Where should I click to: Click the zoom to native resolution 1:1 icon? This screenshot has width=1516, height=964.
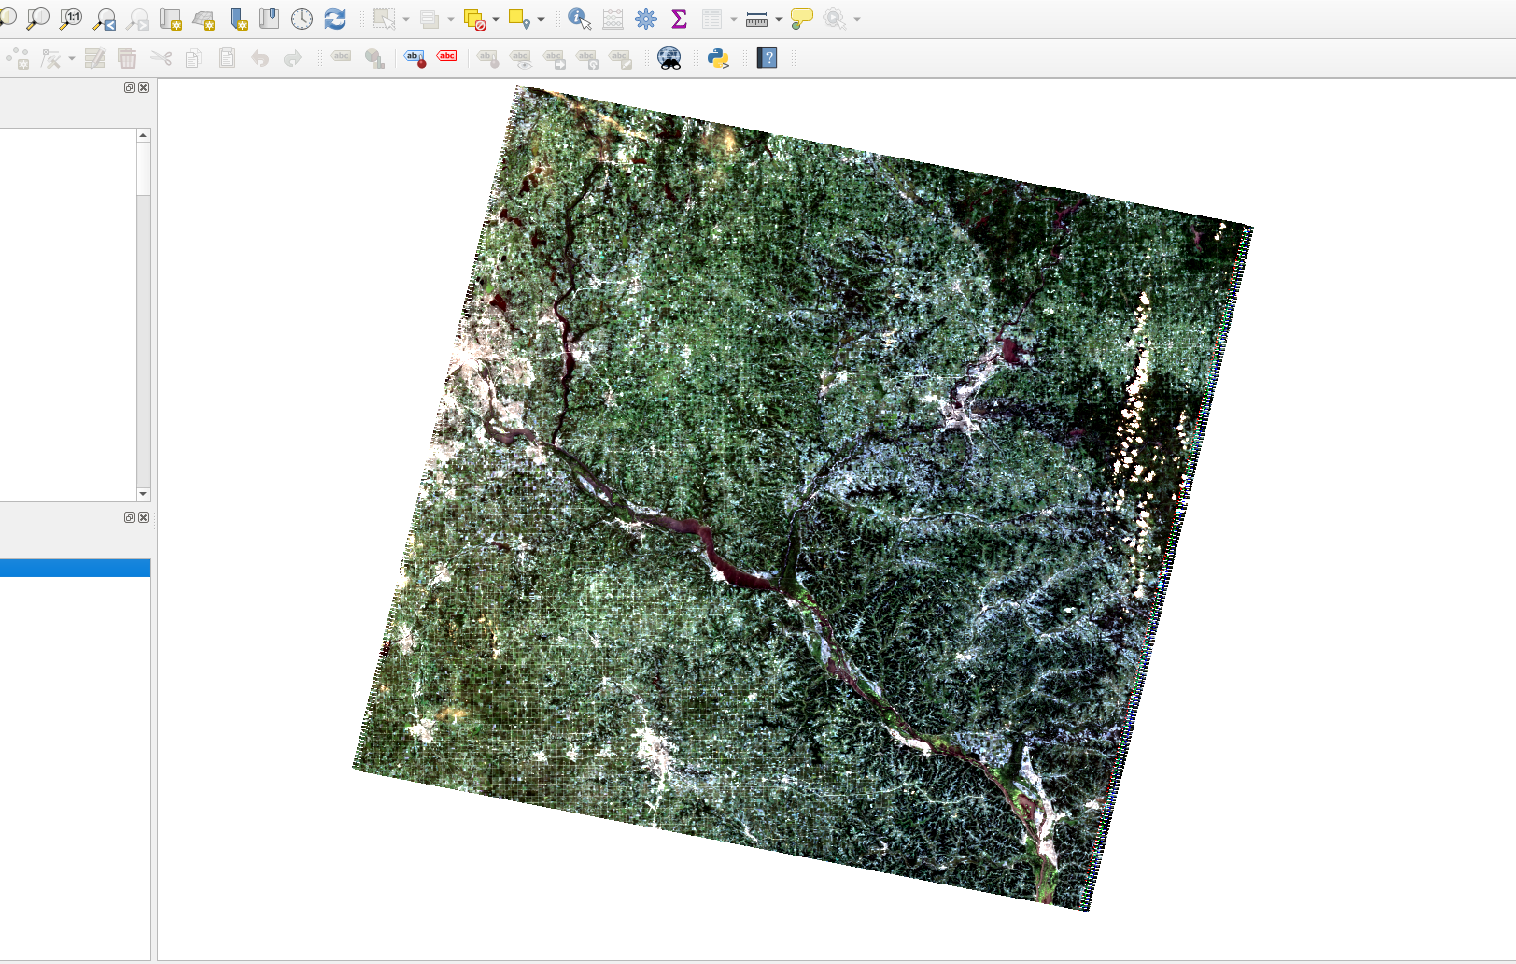[x=71, y=18]
